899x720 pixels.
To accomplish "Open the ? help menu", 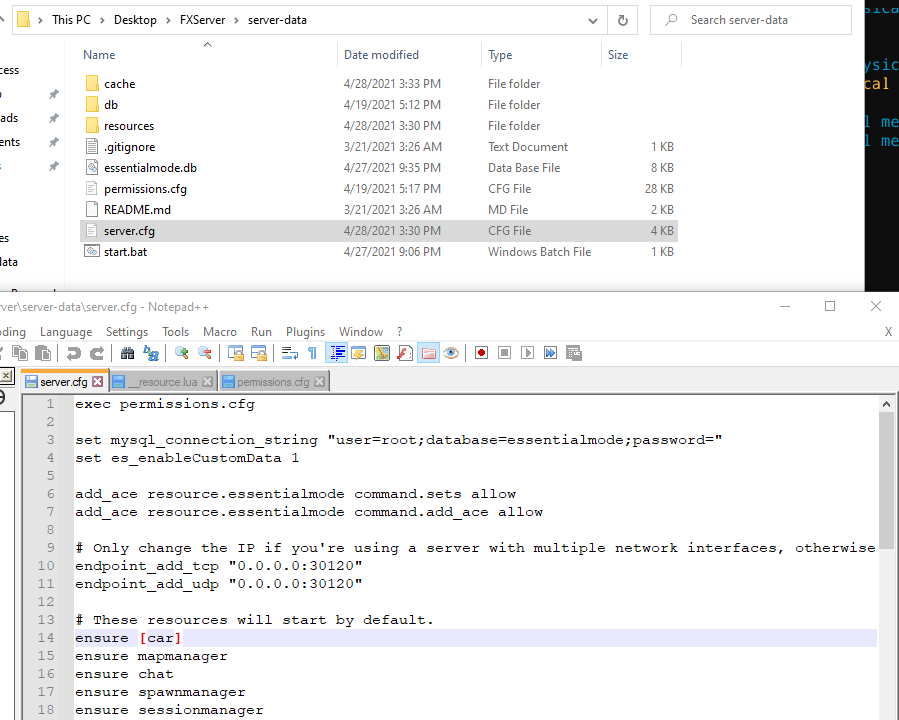I will [x=399, y=332].
